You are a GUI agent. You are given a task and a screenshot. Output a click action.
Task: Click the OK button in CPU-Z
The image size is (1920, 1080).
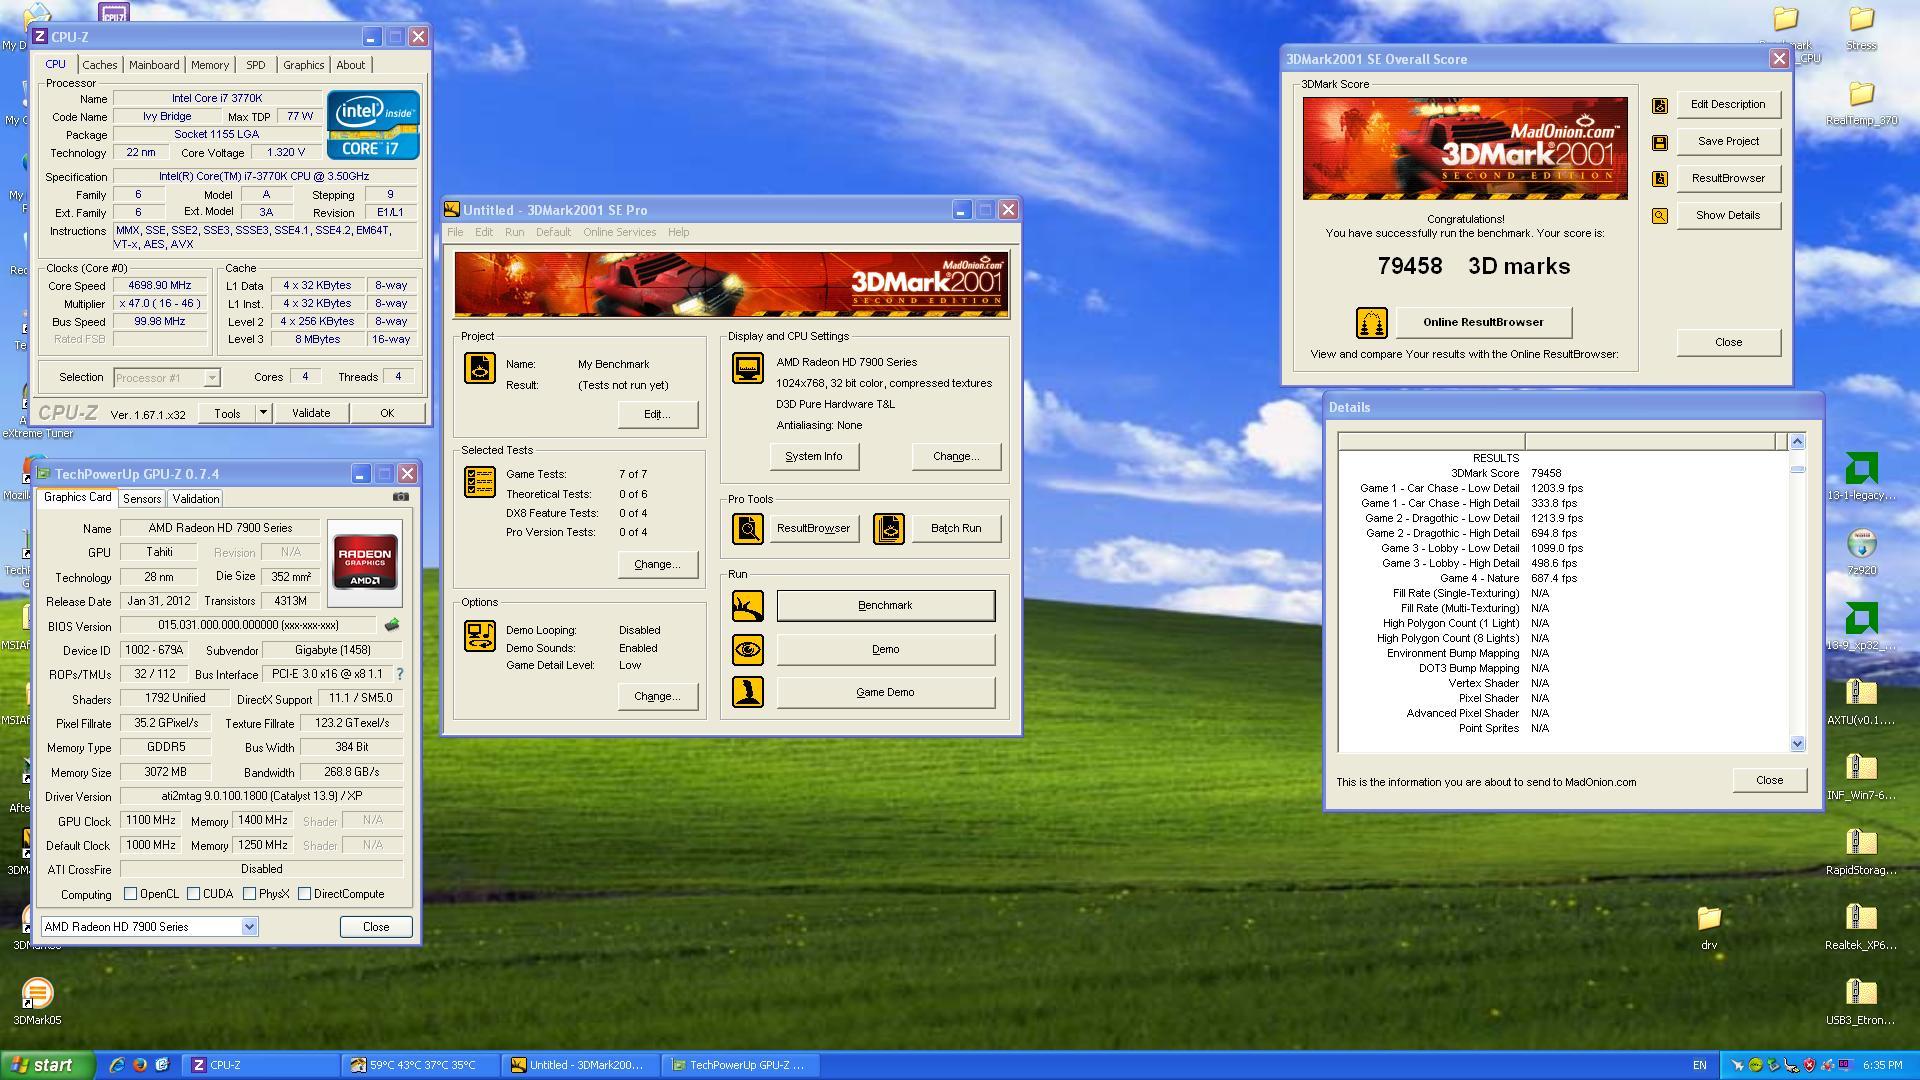click(x=387, y=413)
